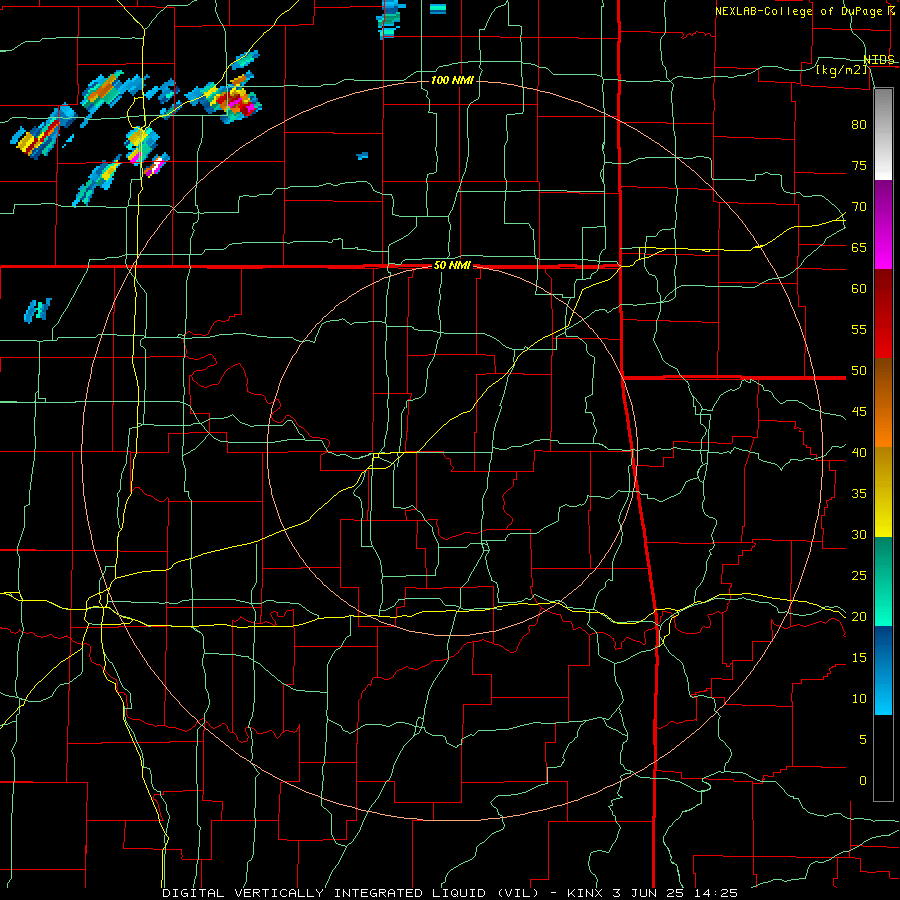Image resolution: width=900 pixels, height=900 pixels.
Task: Click the lone cyan echo near the left edge
Action: (x=38, y=310)
